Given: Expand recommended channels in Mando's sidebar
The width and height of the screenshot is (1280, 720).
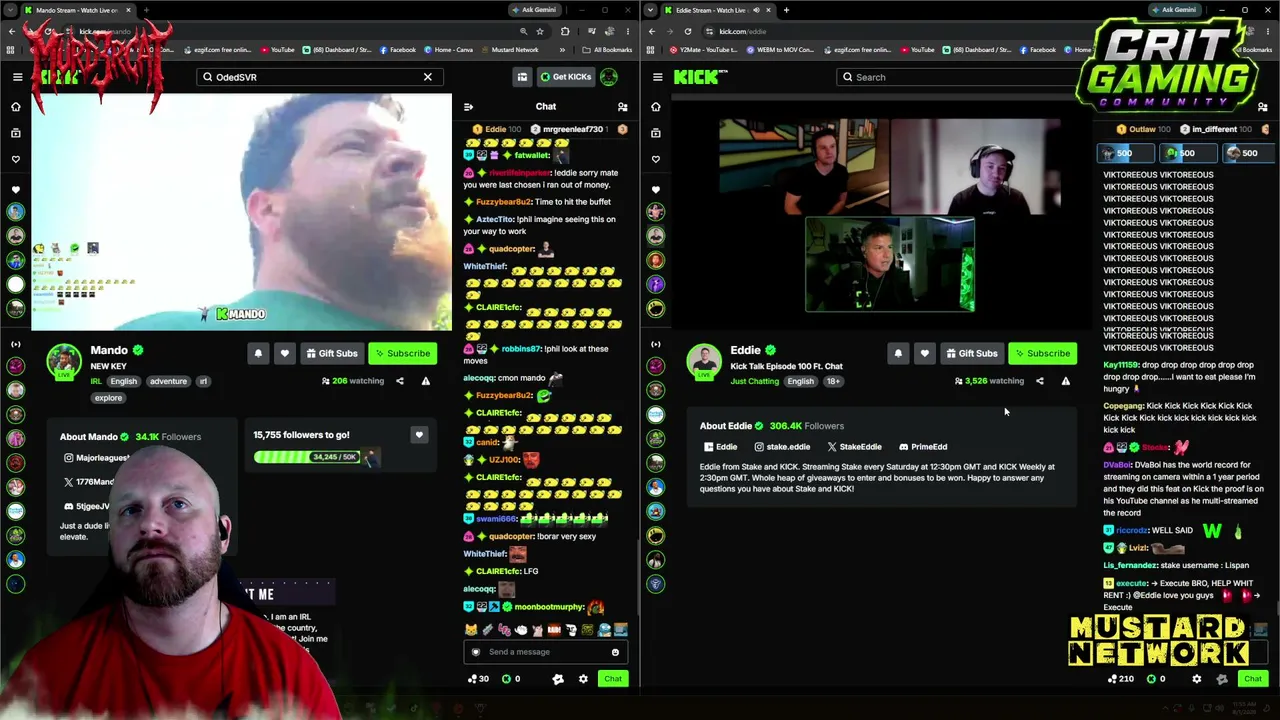Looking at the screenshot, I should (x=16, y=344).
